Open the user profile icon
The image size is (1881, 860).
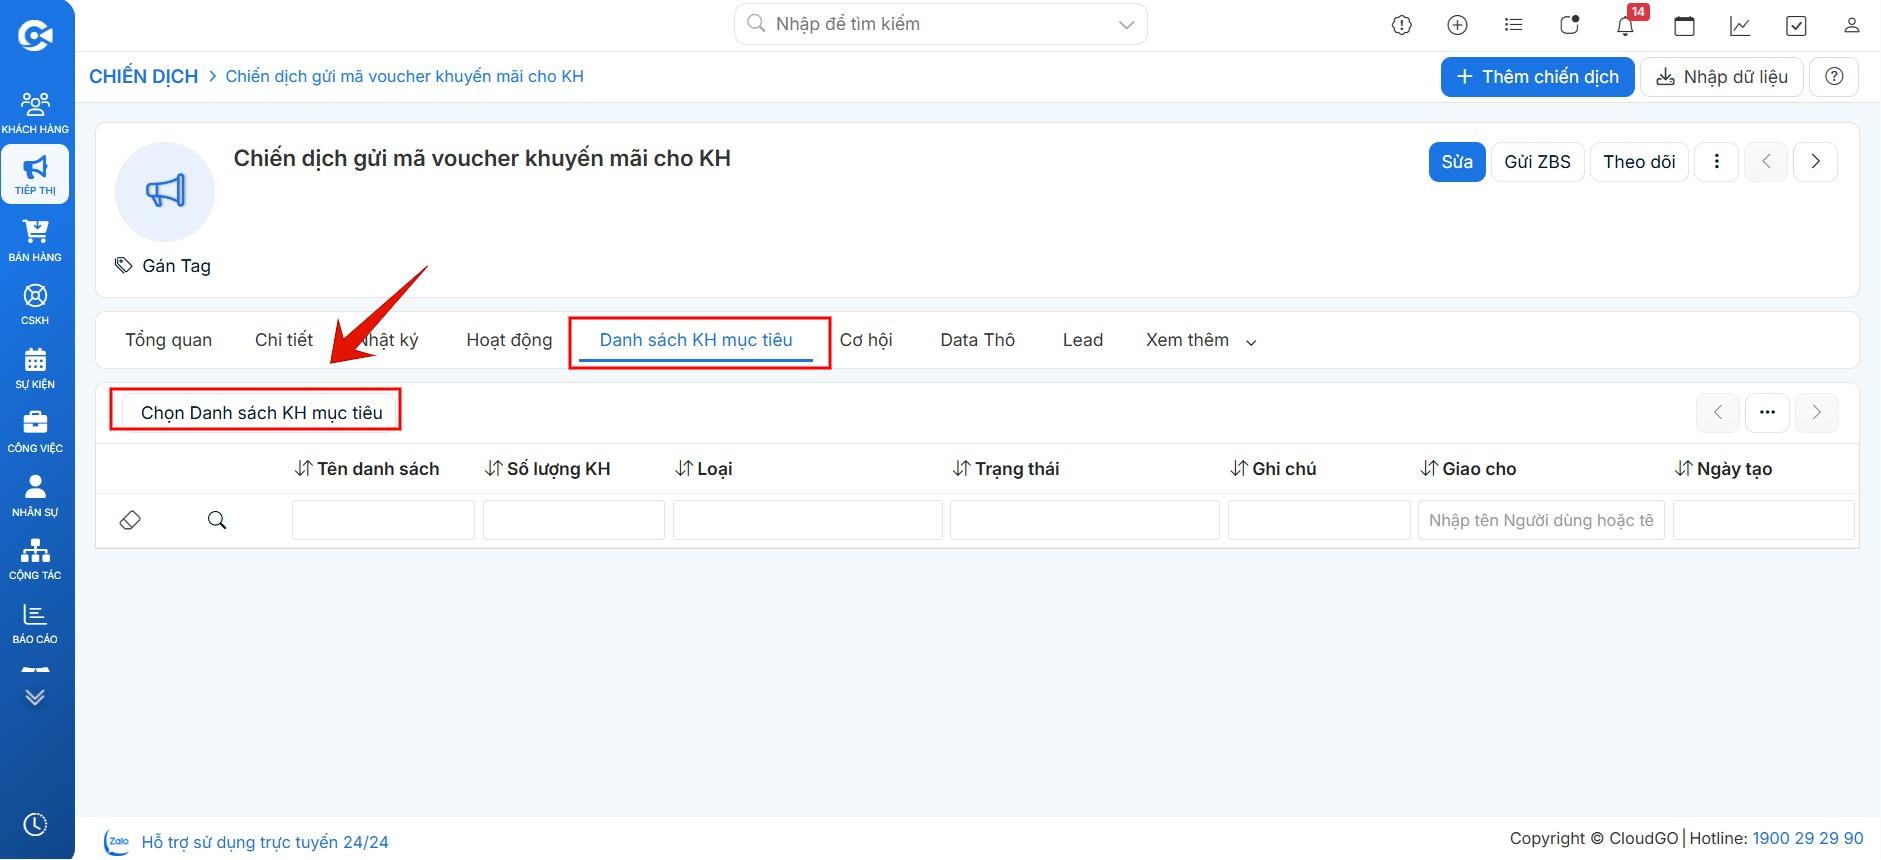(1852, 26)
